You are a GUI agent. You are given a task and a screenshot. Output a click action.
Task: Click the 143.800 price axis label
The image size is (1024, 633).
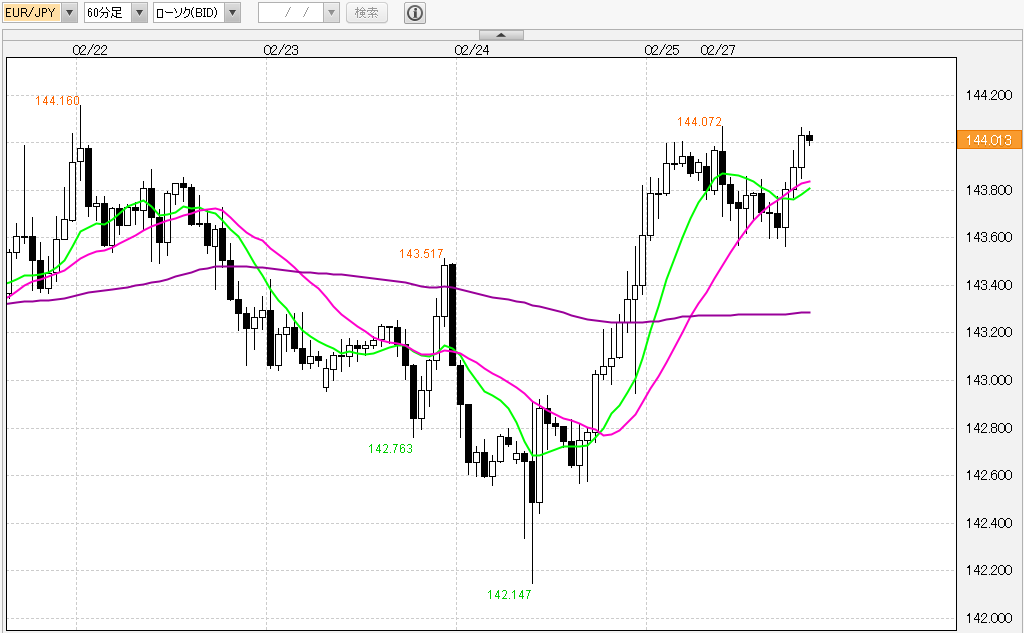989,191
